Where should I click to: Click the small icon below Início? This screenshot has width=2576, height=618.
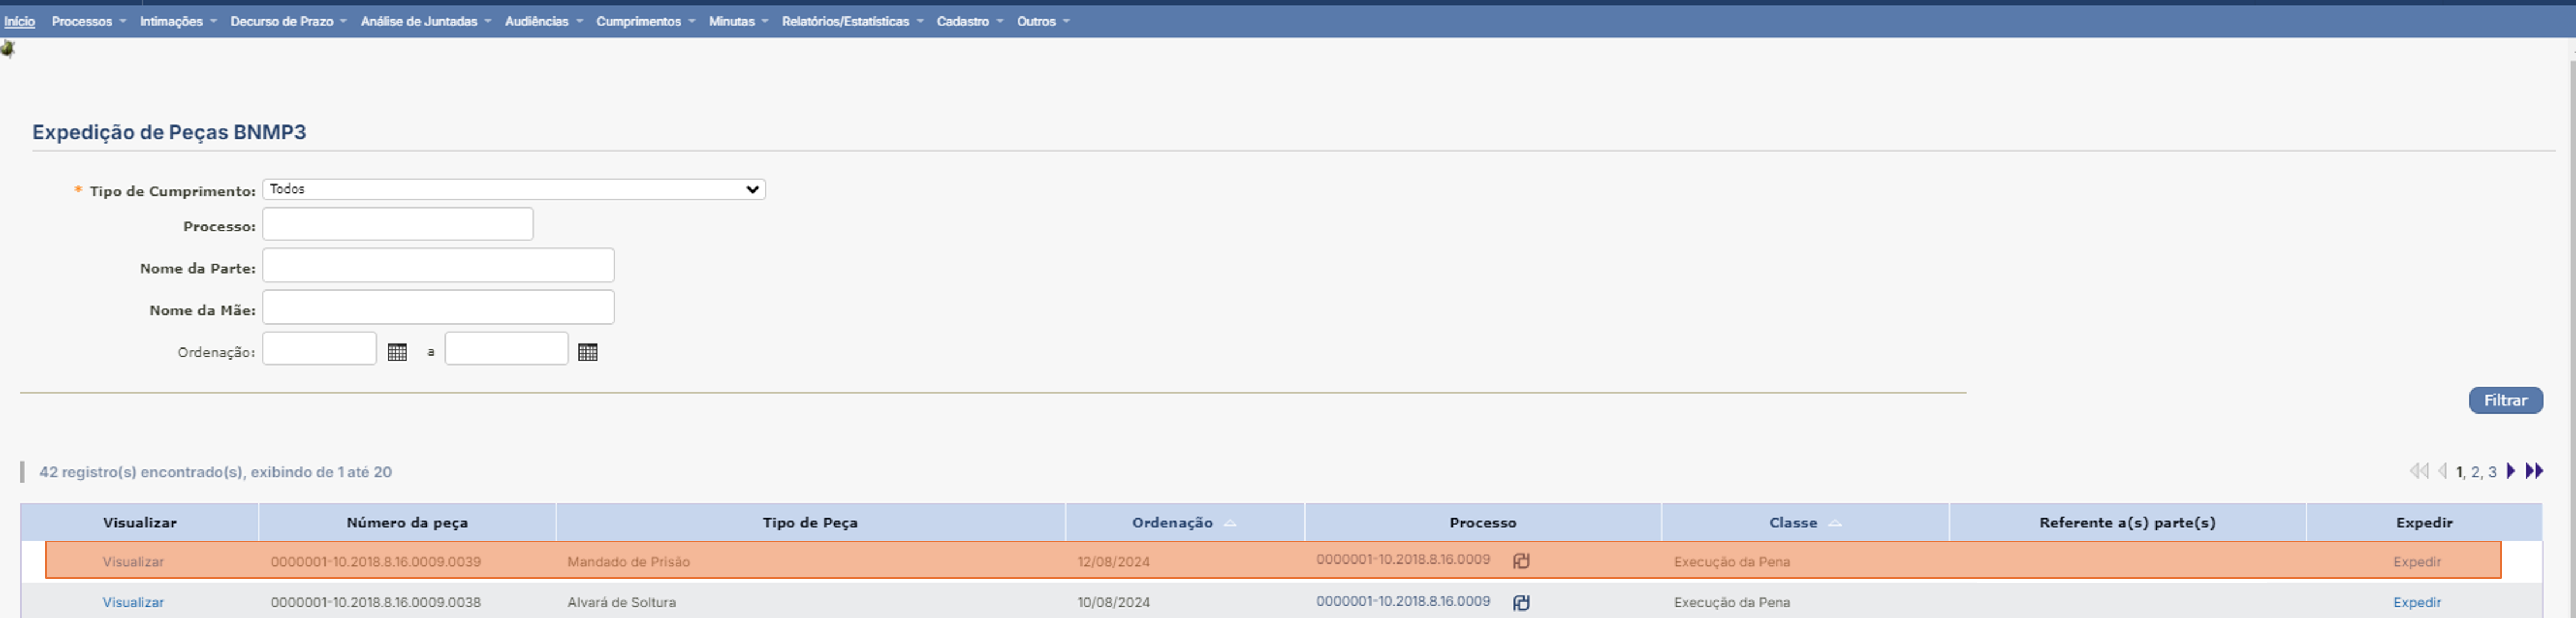pyautogui.click(x=8, y=48)
